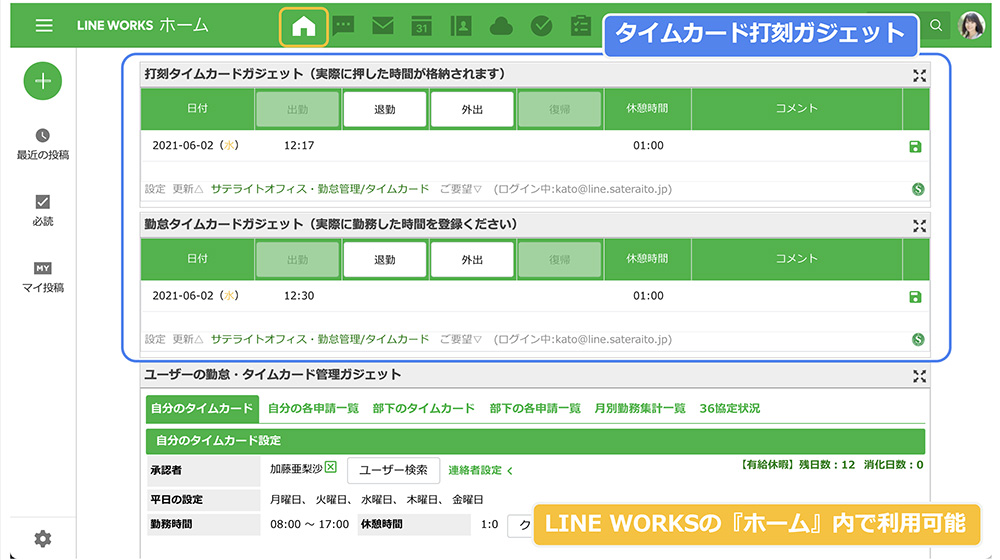This screenshot has height=560, width=1000.
Task: Switch to 部下のタイムカード tab
Action: [x=423, y=409]
